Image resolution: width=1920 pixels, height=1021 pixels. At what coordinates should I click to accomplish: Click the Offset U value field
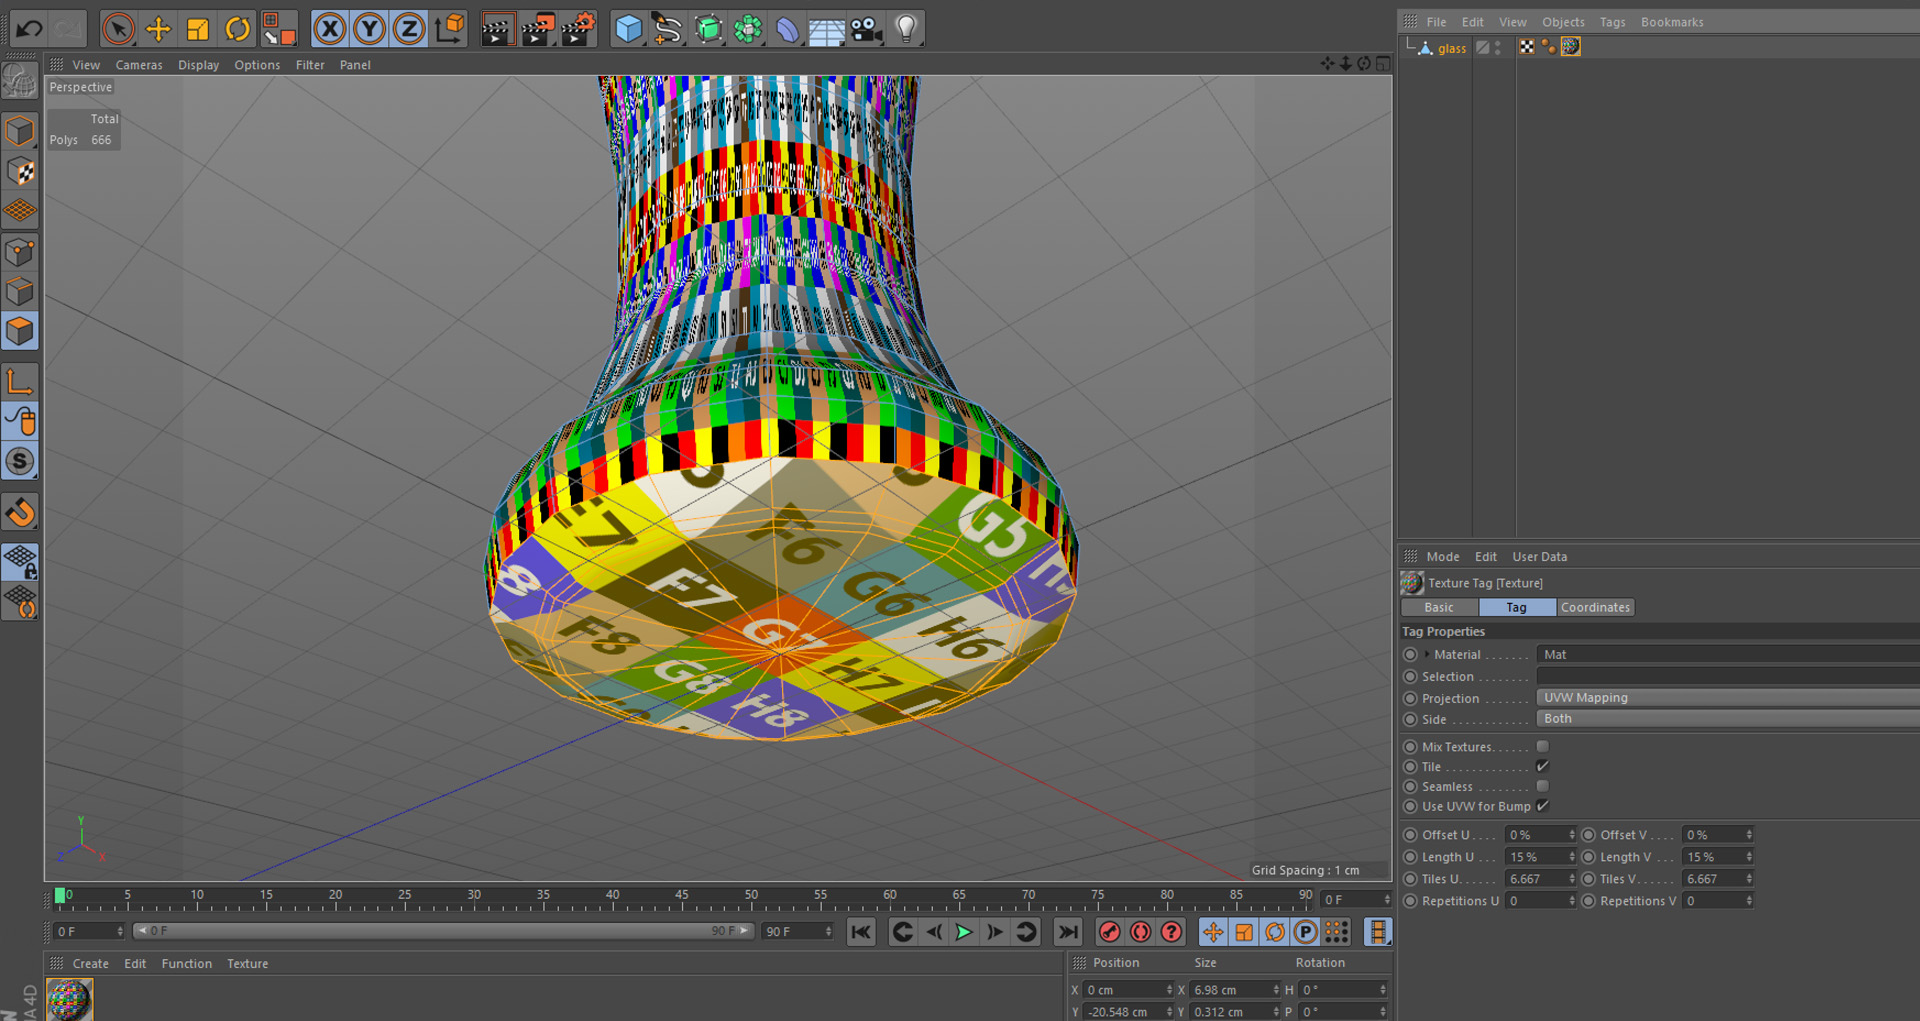click(1535, 835)
